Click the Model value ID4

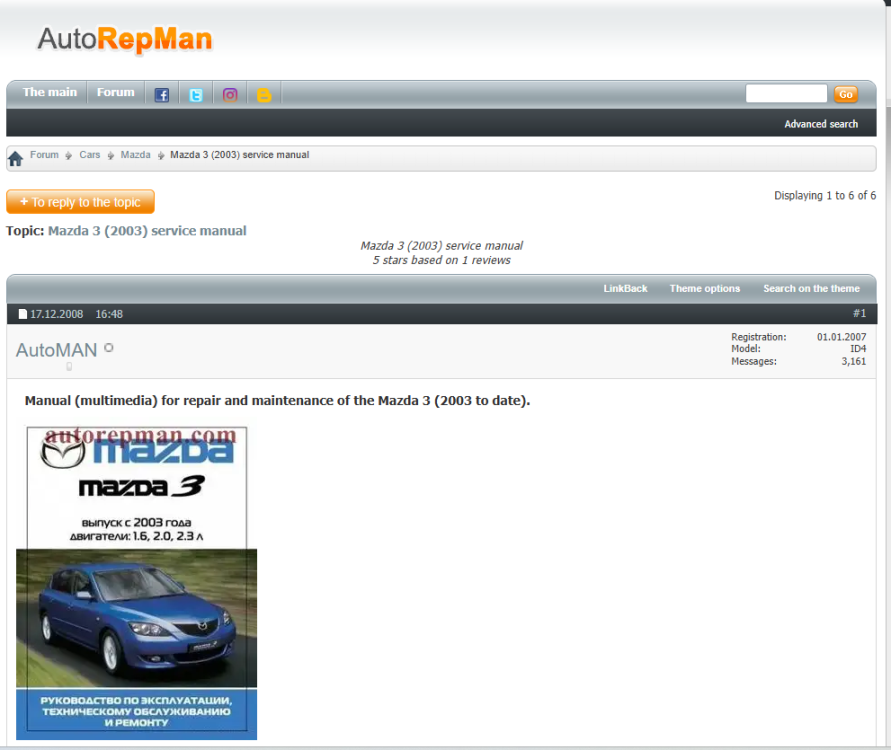(858, 349)
